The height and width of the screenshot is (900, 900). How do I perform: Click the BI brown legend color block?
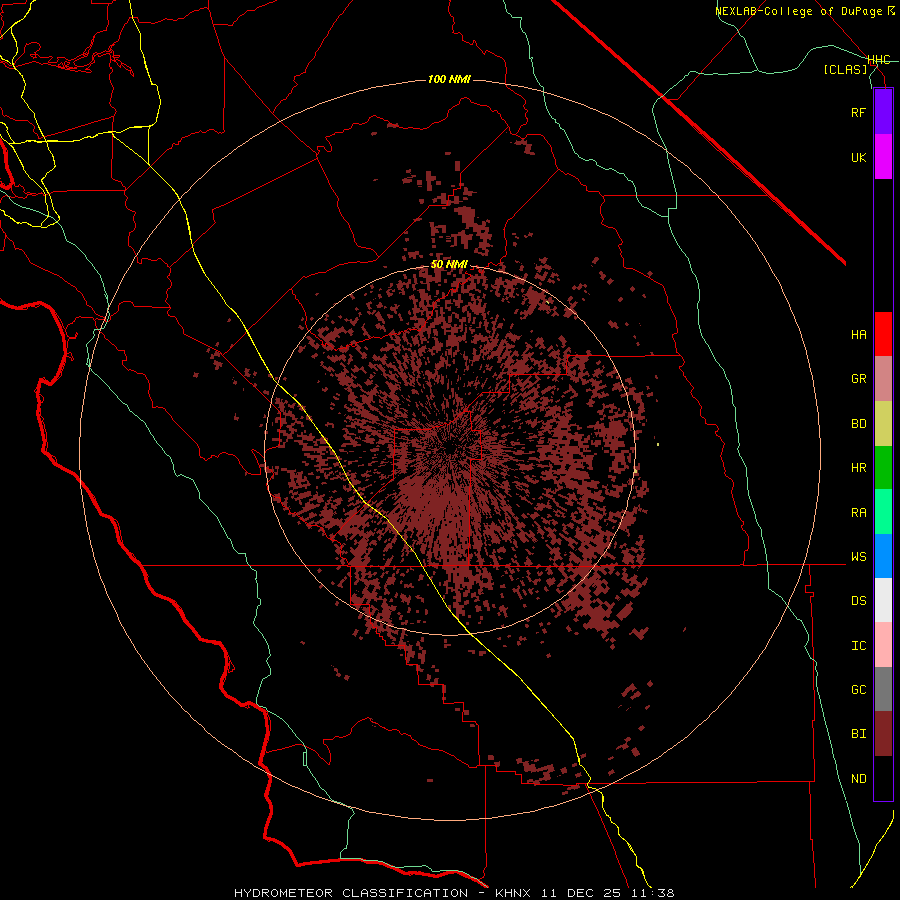(x=883, y=734)
